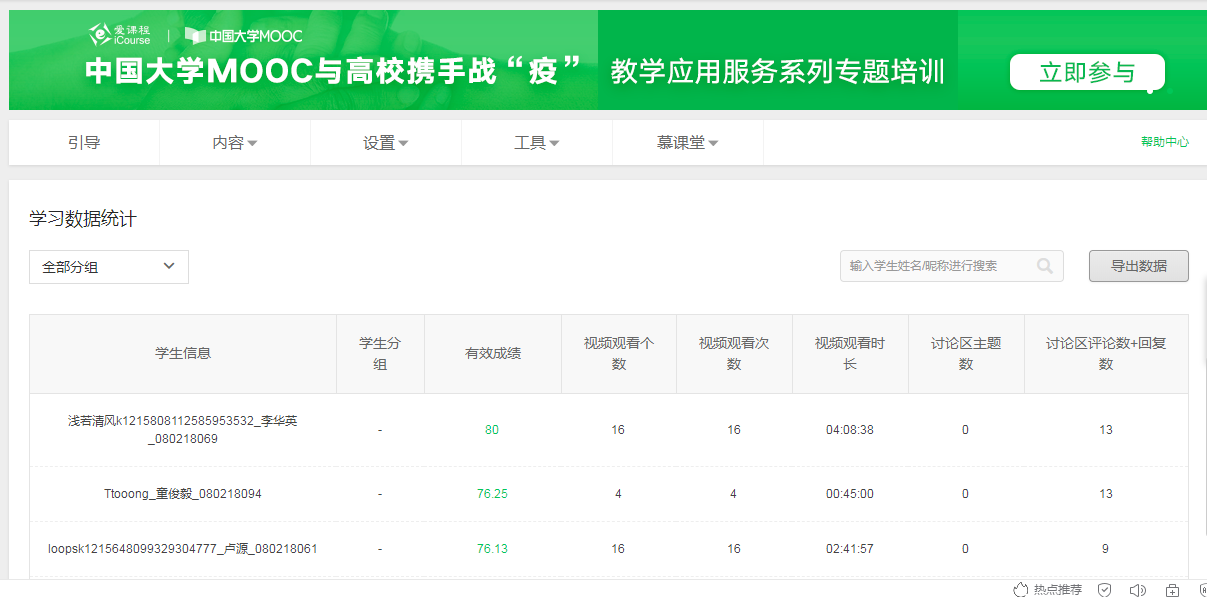Viewport: 1207px width, 597px height.
Task: Open the 帮助中心 link
Action: click(x=1164, y=142)
